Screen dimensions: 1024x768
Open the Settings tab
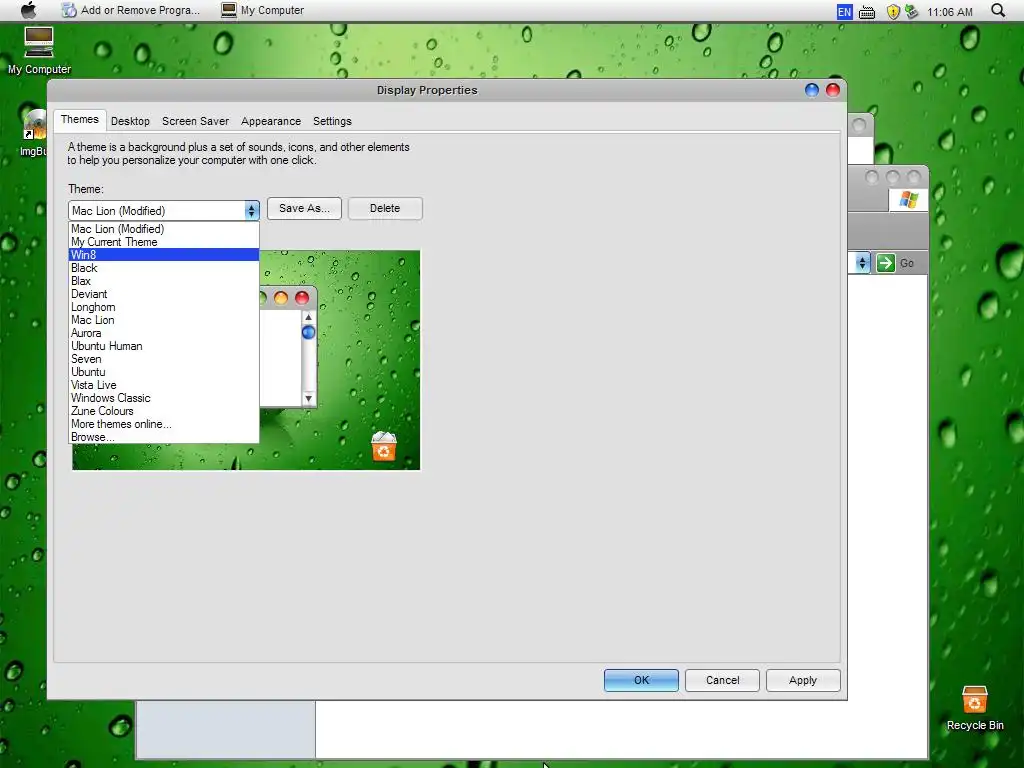tap(332, 121)
